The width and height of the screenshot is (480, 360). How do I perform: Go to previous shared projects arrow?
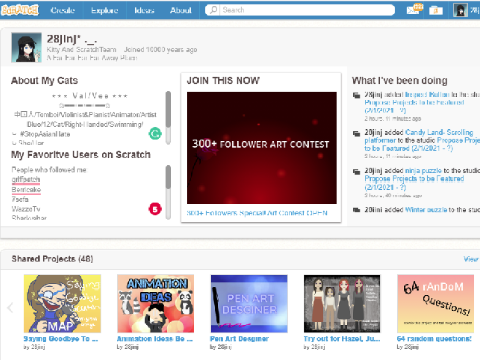[10, 307]
